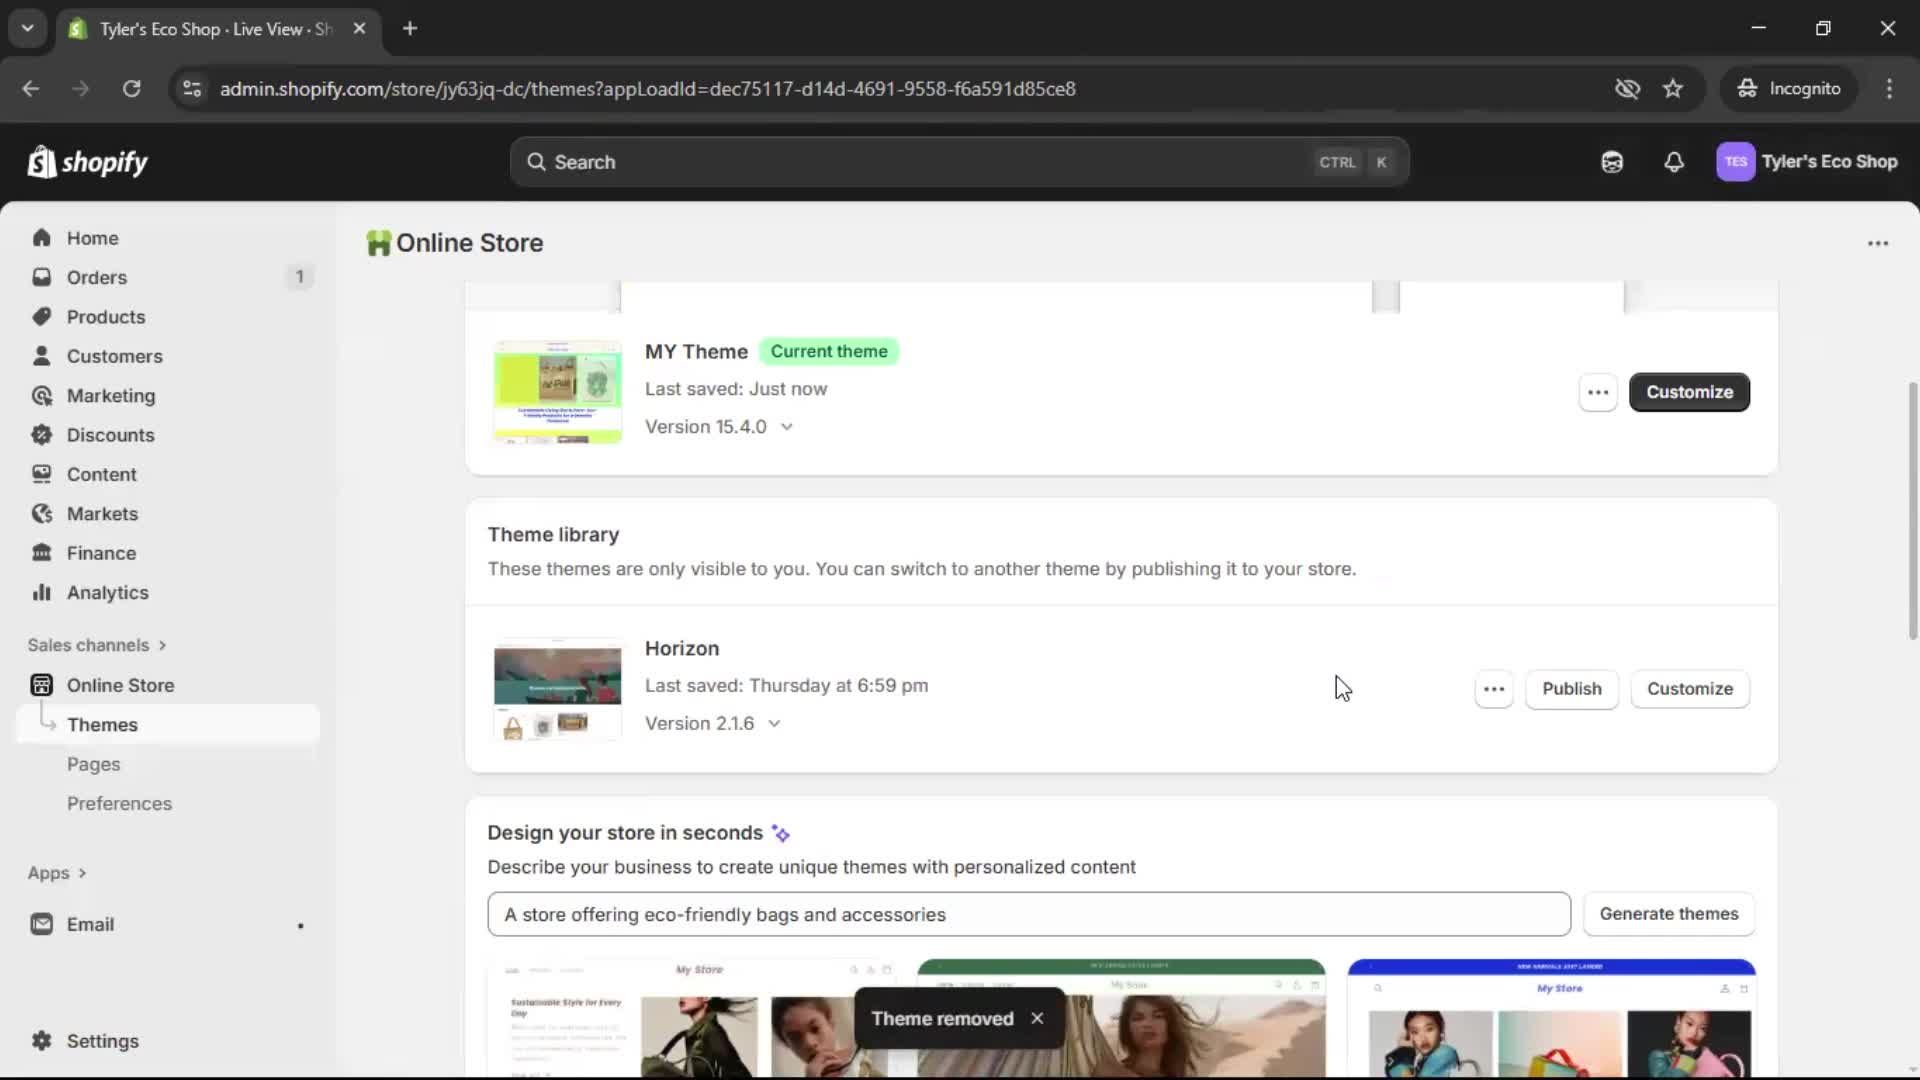Select the Discounts icon
The height and width of the screenshot is (1080, 1920).
click(41, 435)
